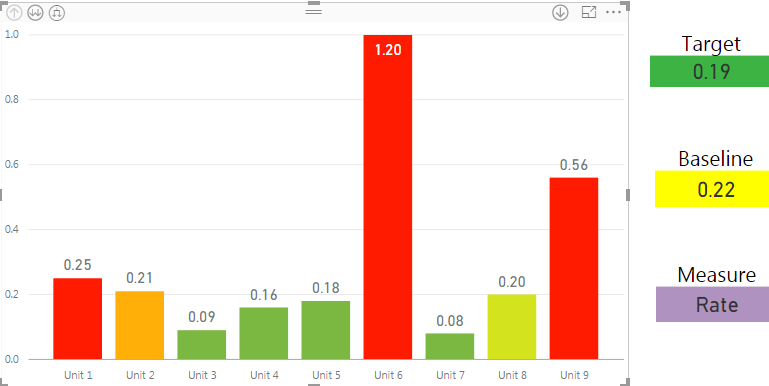Select the Unit 1 red bar

(77, 318)
